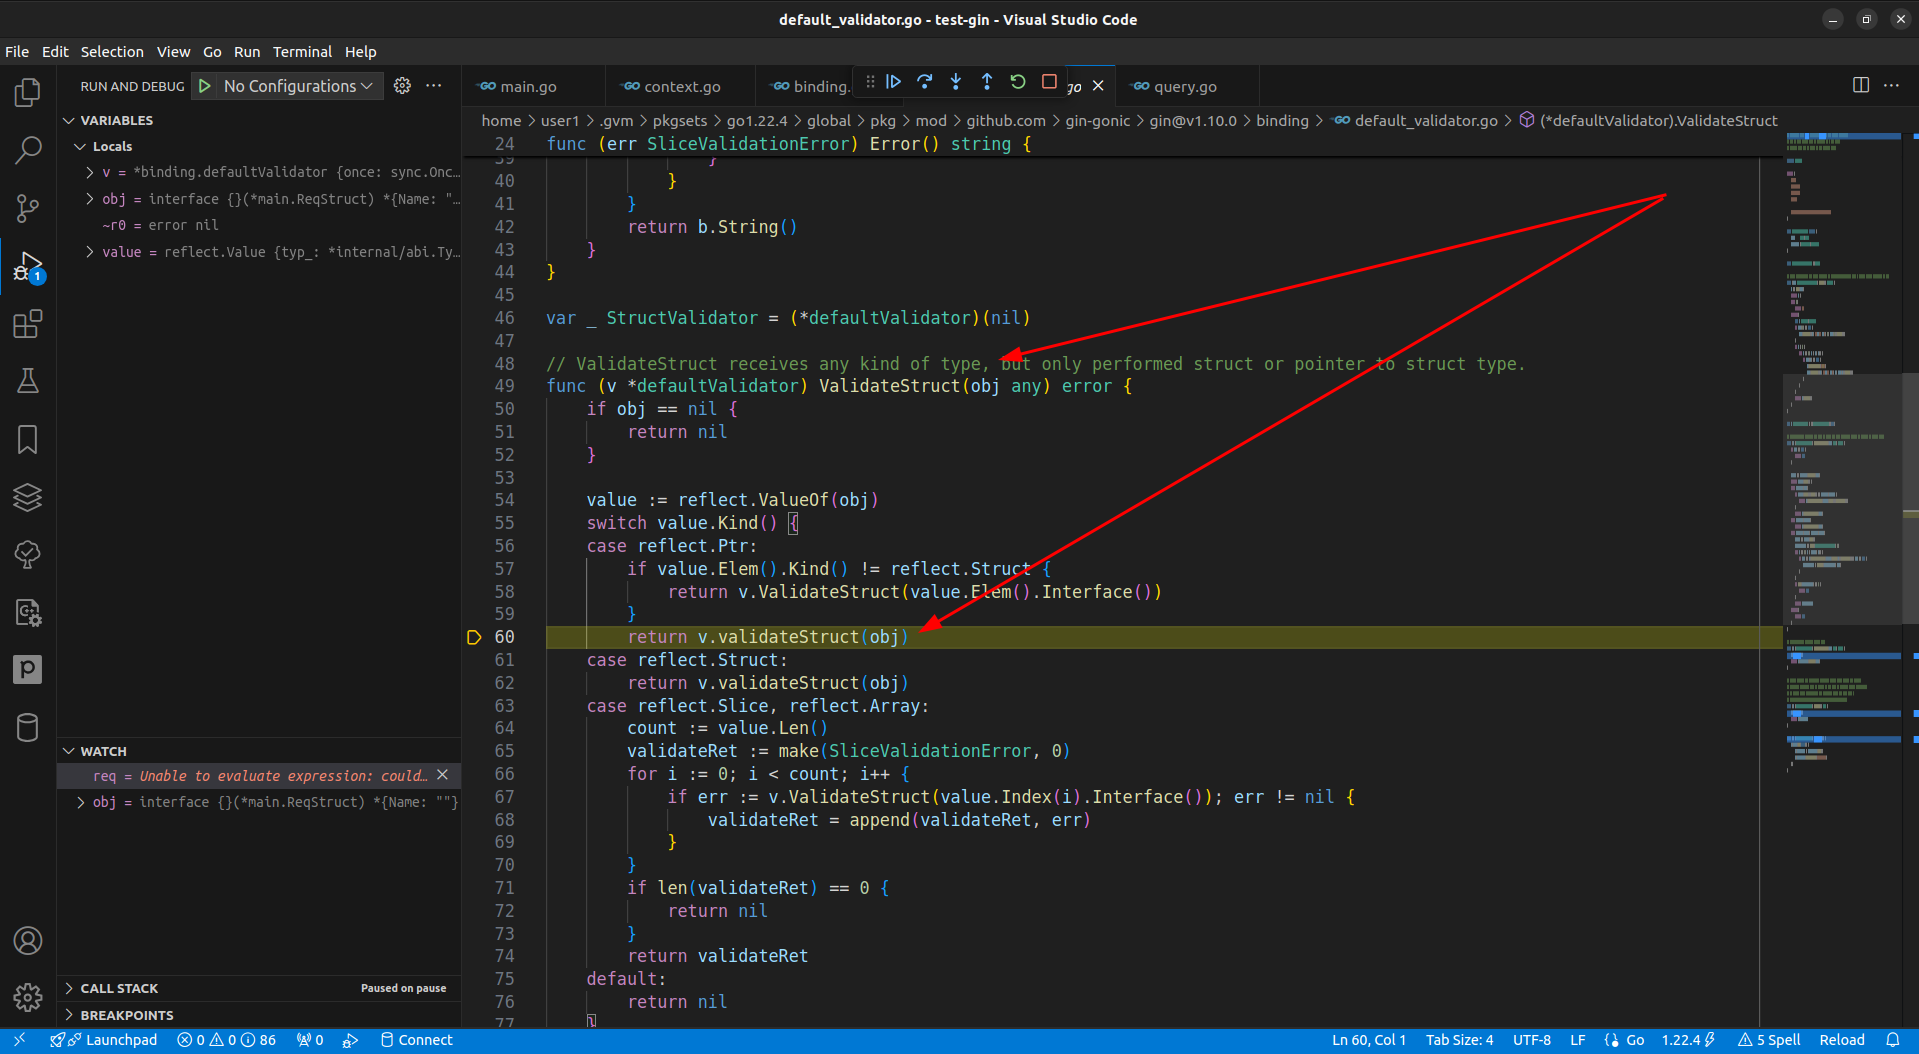Viewport: 1919px width, 1054px height.
Task: Open Run and Debug view icon
Action: [28, 266]
